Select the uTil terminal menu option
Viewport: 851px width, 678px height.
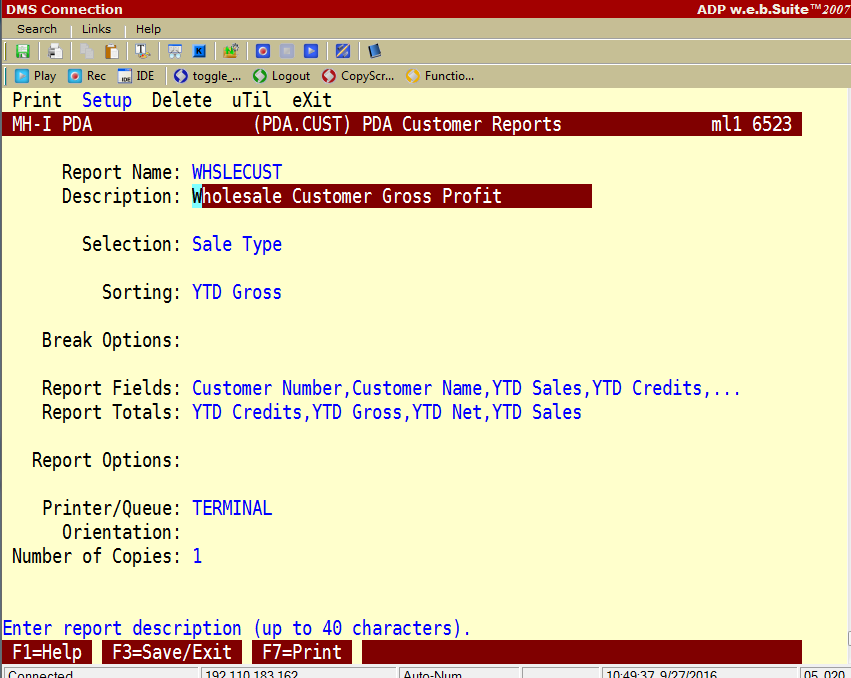pos(252,100)
